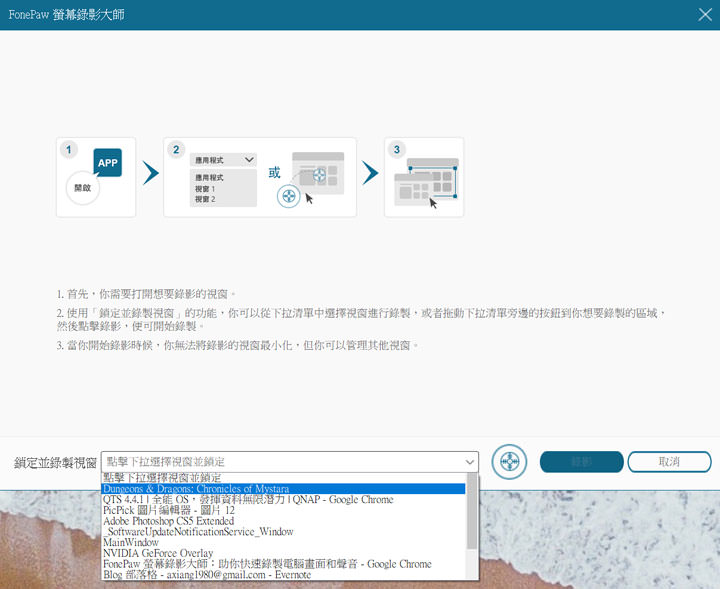Choose _SoftwareUpdateNotificationService_Window entry
The width and height of the screenshot is (720, 589).
283,532
